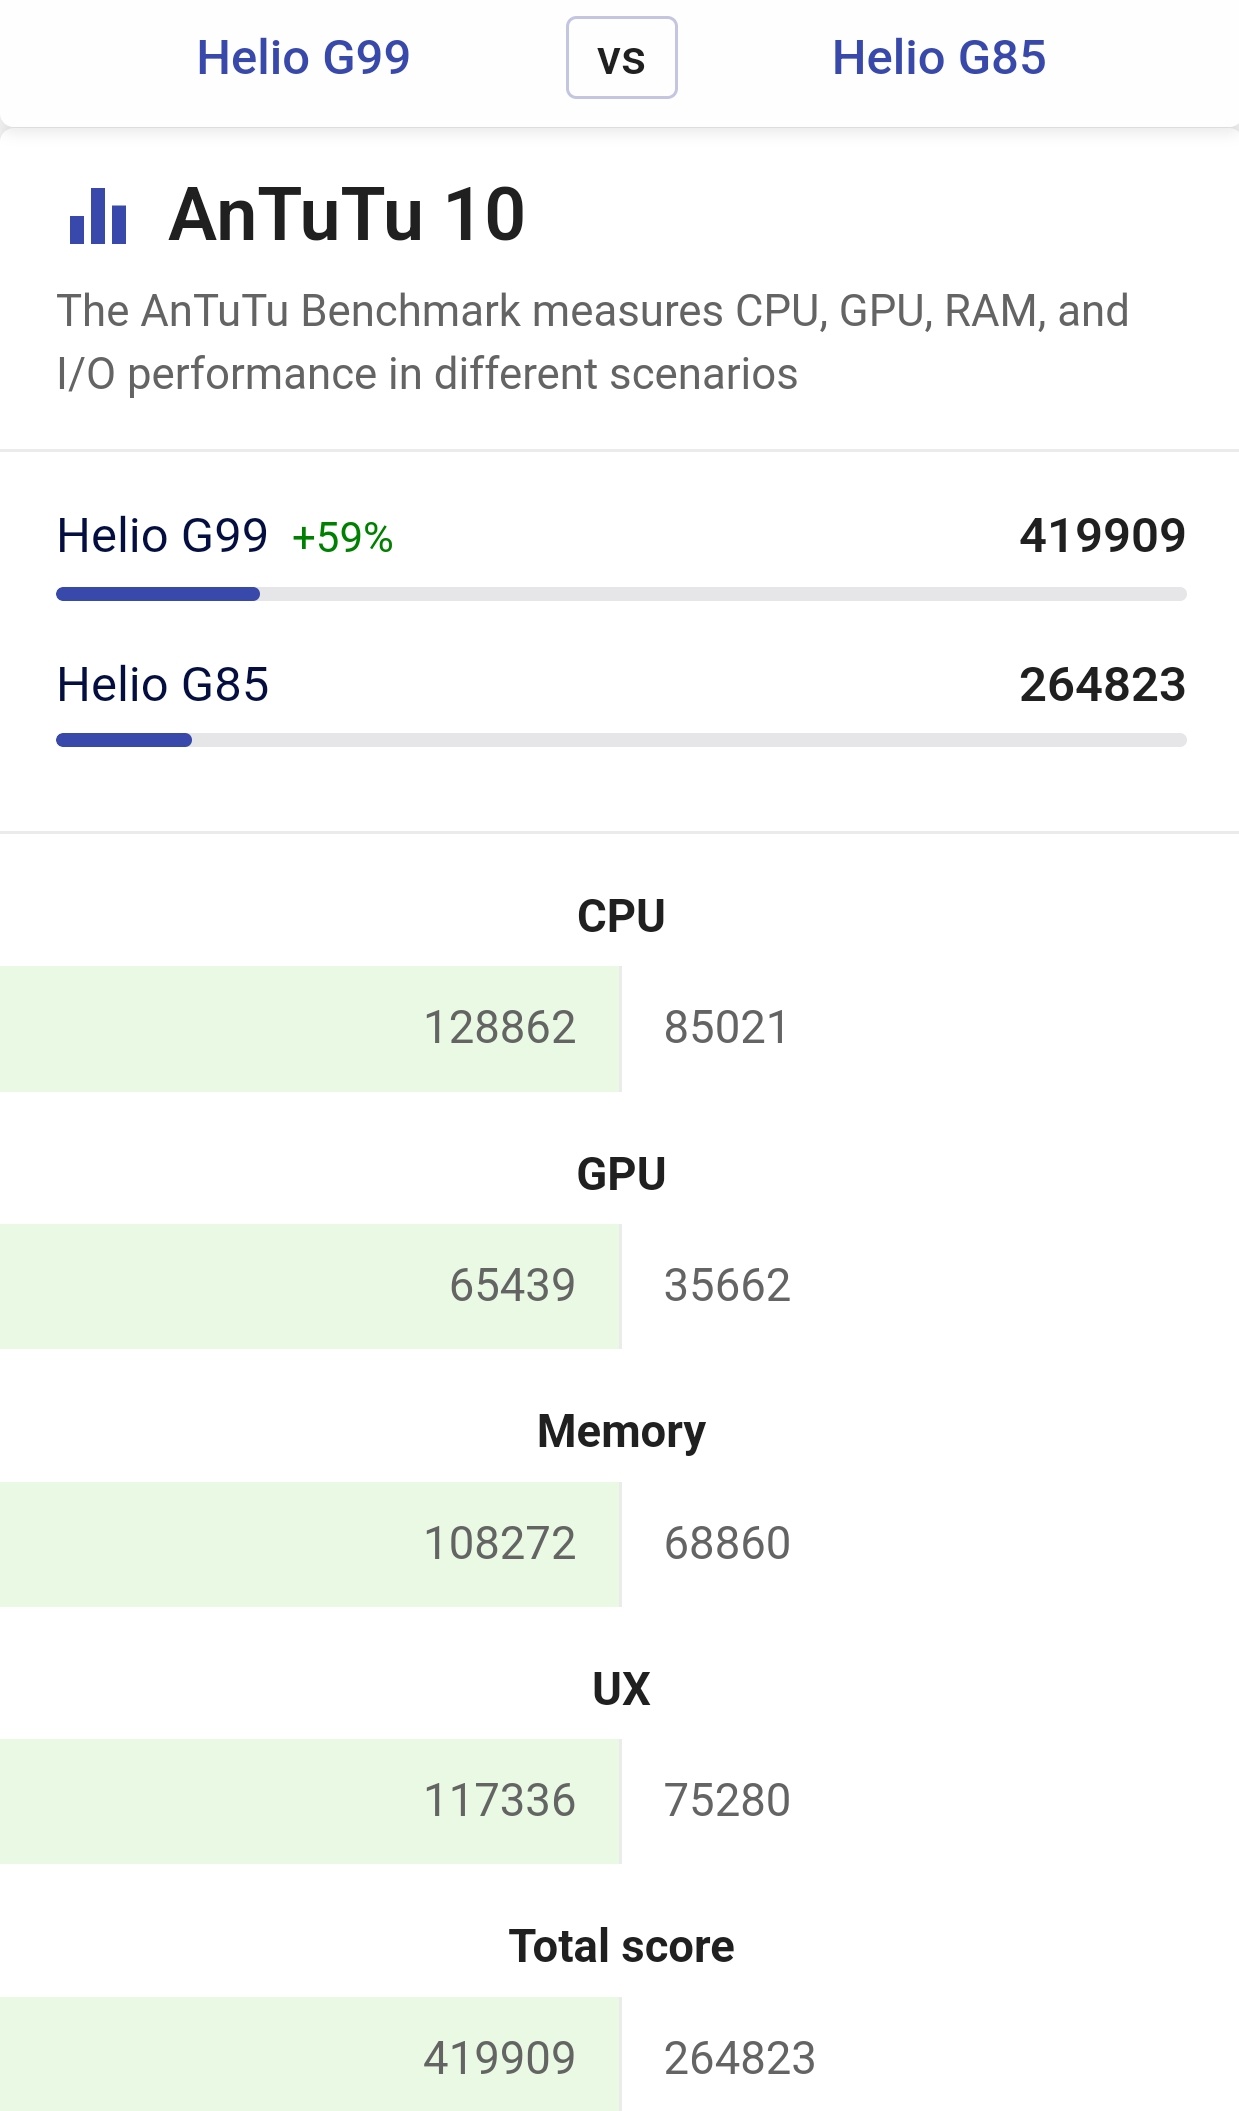Open the Helio G85 header link
Screen dimensions: 1239x2111
click(x=938, y=58)
